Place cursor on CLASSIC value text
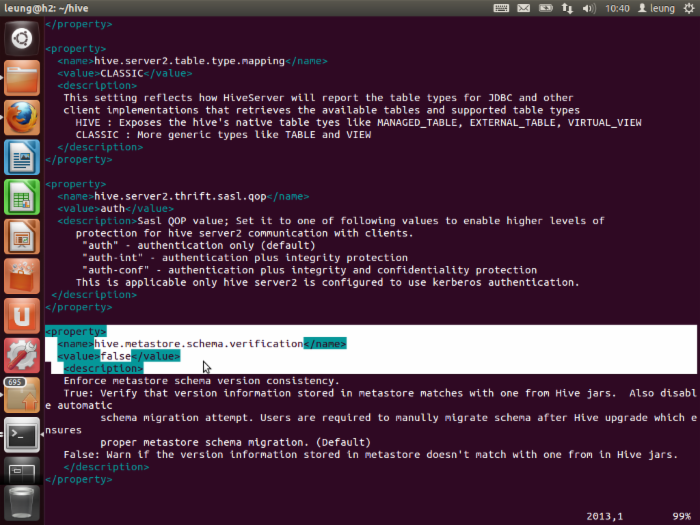Image resolution: width=700 pixels, height=525 pixels. (x=121, y=73)
